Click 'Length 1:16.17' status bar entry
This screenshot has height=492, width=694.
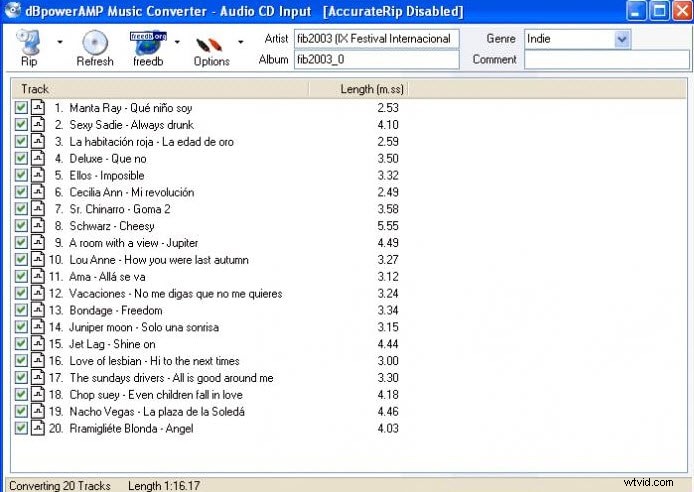(164, 485)
